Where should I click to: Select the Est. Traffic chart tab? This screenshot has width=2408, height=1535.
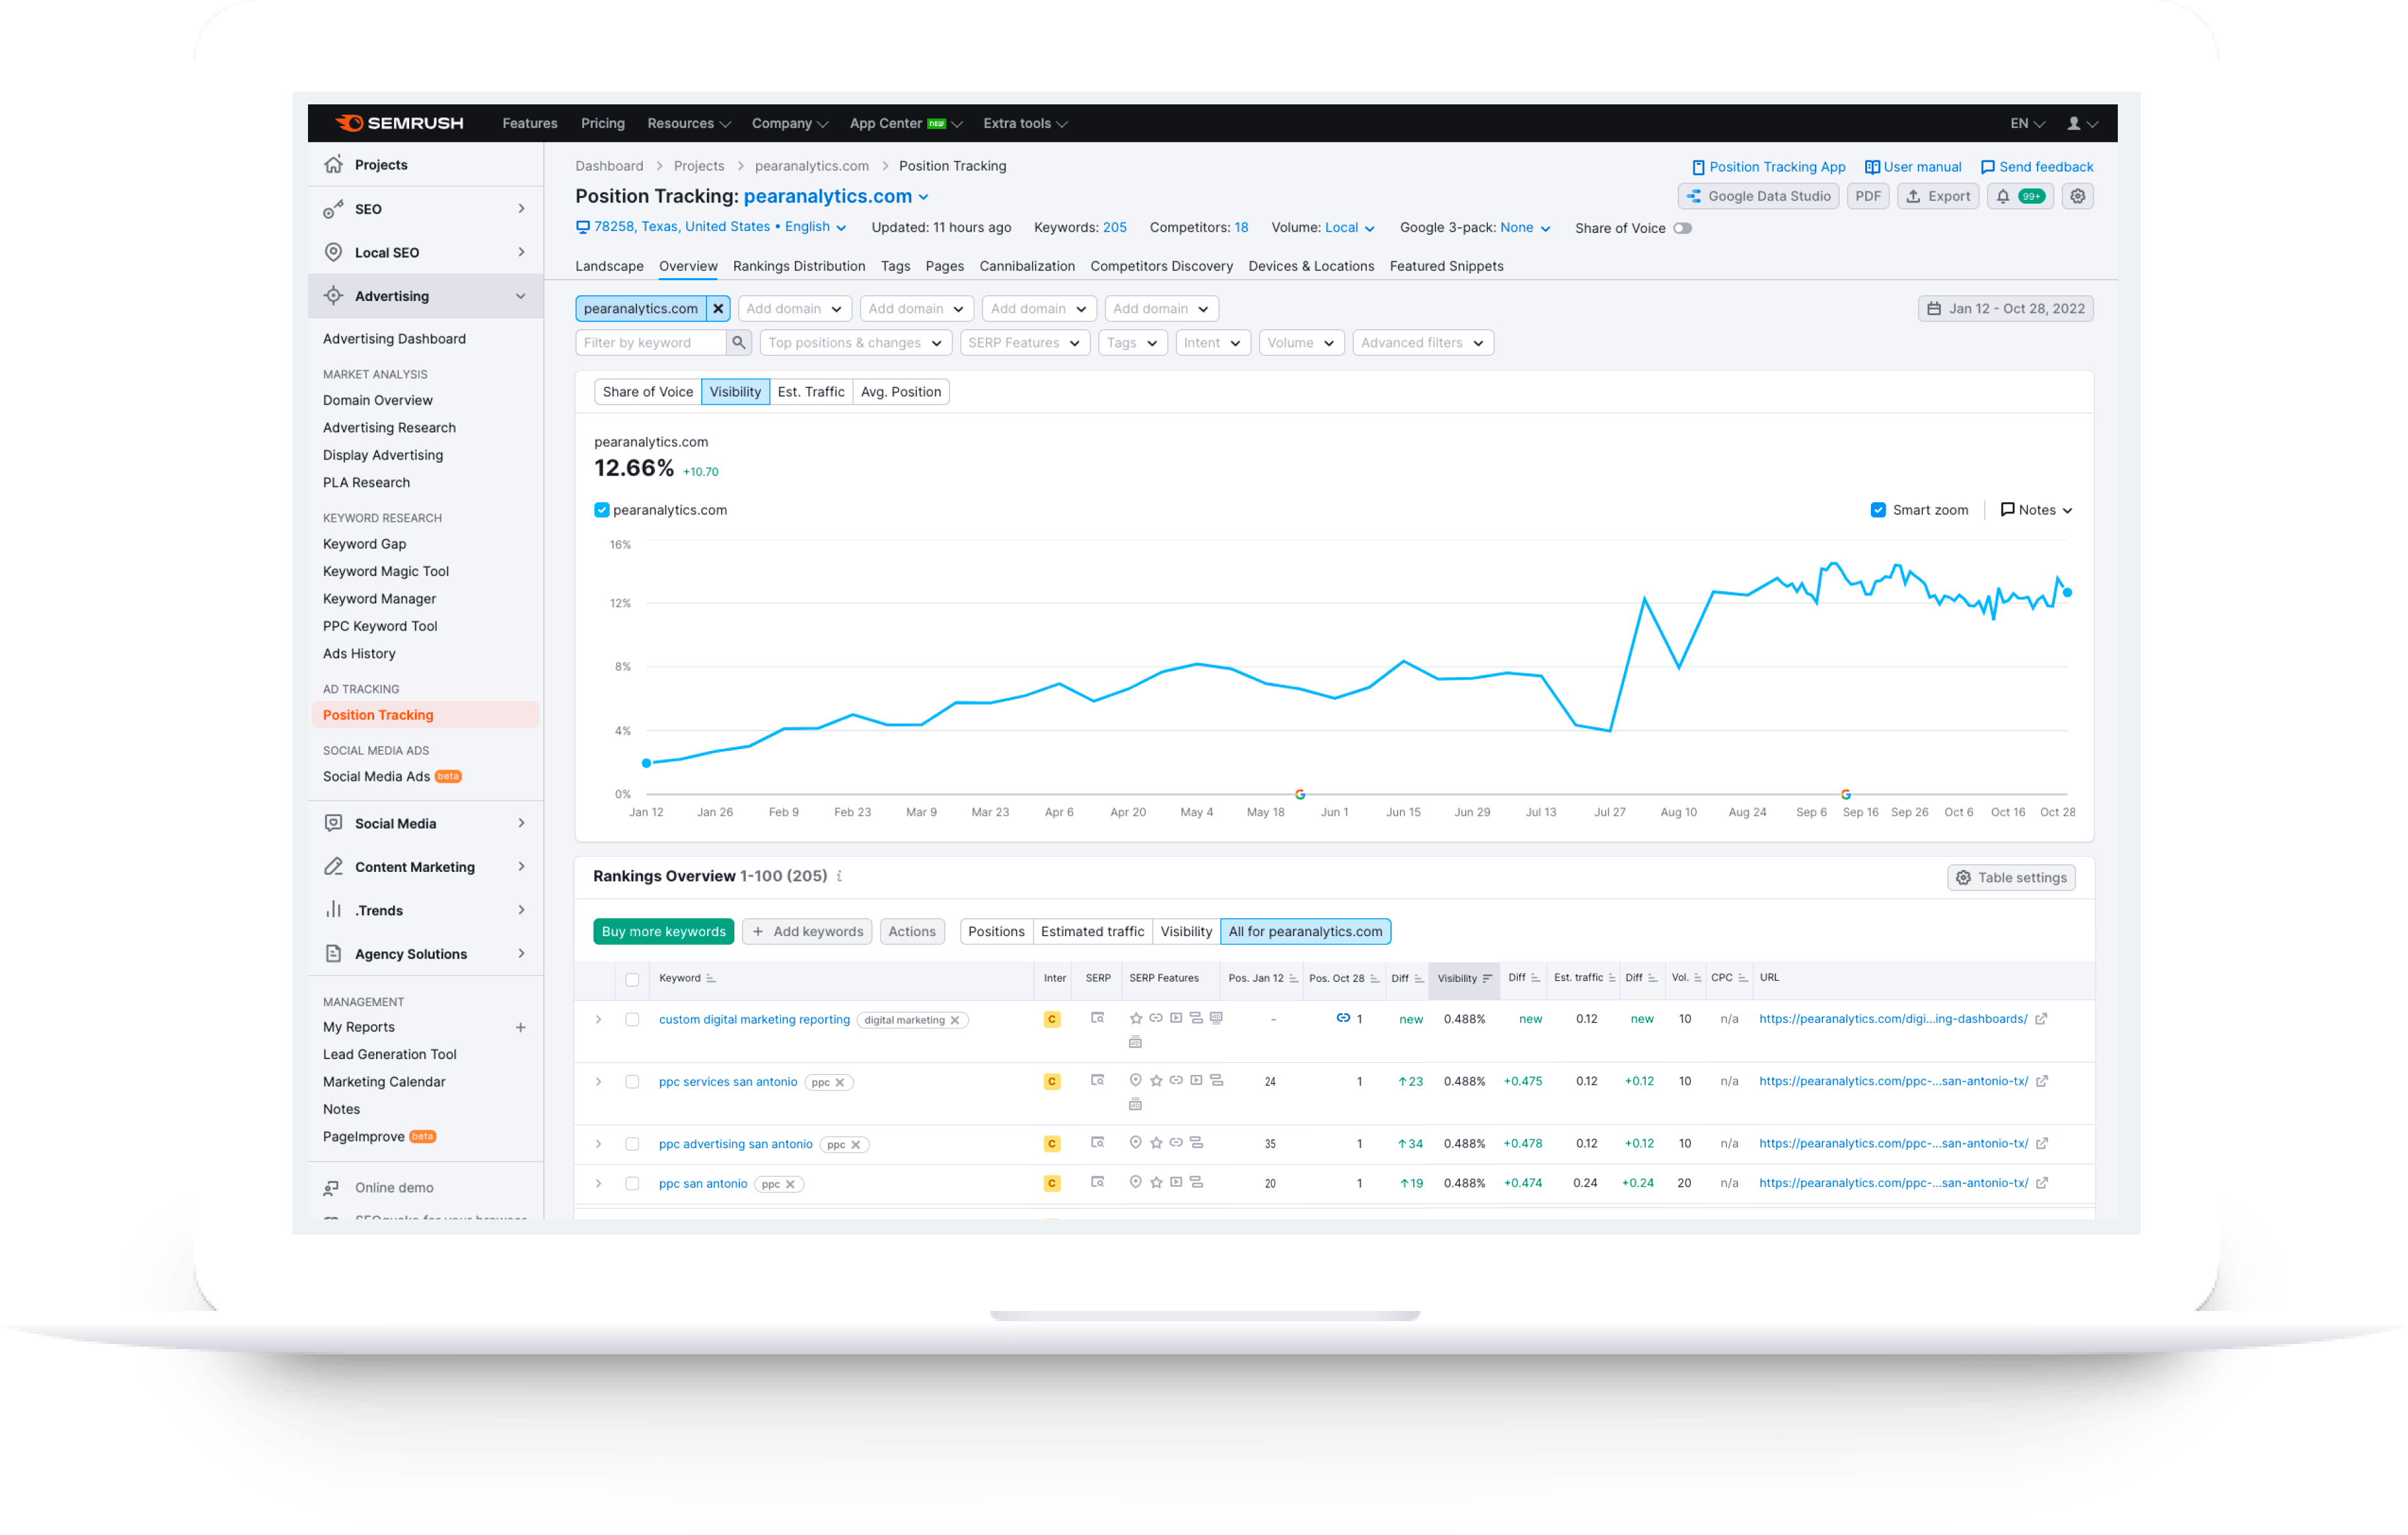(x=810, y=392)
